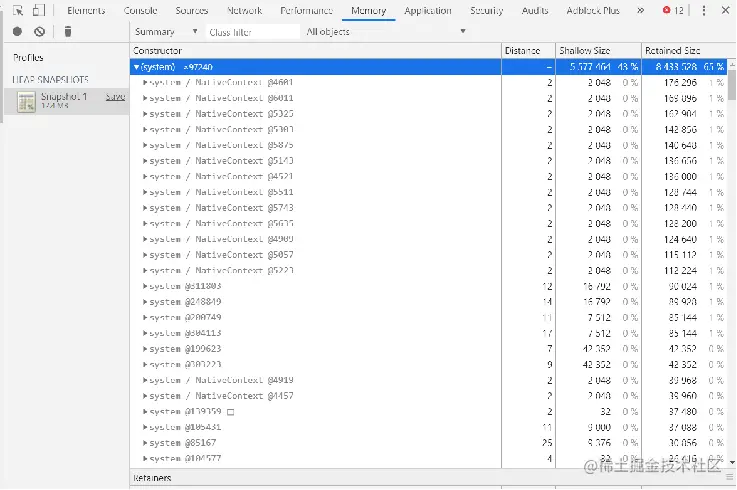The image size is (737, 490).
Task: Open the All objects filter dropdown
Action: (385, 32)
